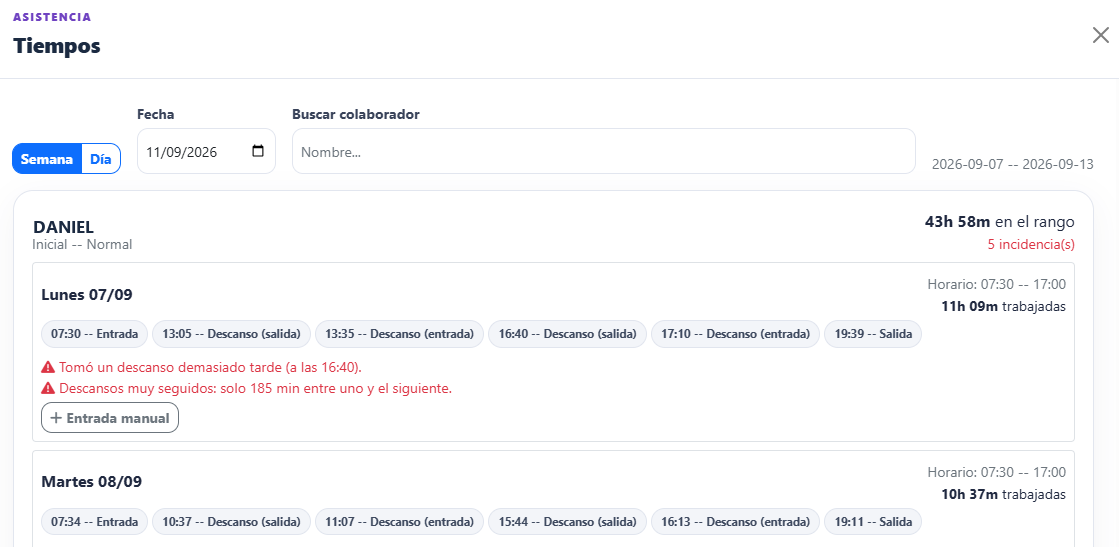The image size is (1119, 547).
Task: Switch to Semana view
Action: [x=47, y=159]
